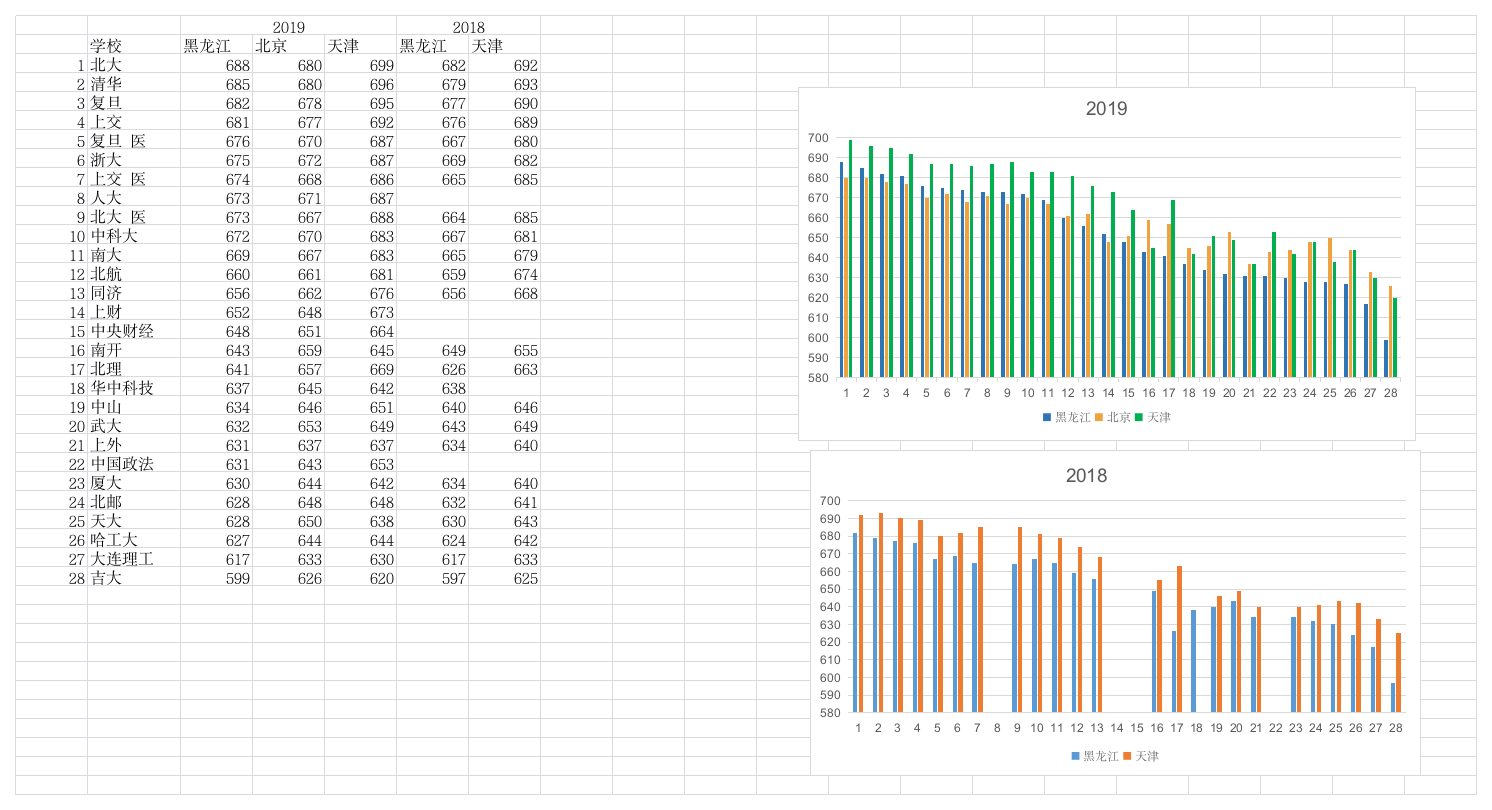Select the 复旦 医 school name cell
The height and width of the screenshot is (810, 1492).
(134, 141)
